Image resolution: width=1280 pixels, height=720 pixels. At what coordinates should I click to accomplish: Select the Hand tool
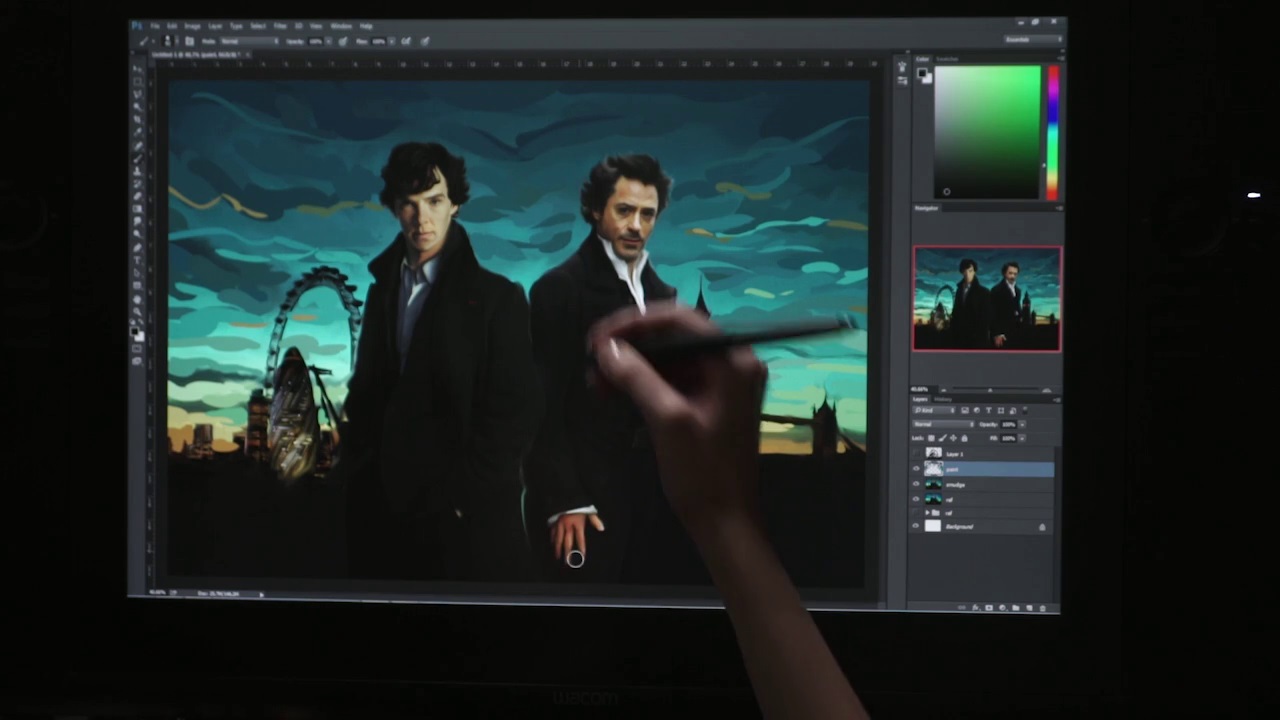click(137, 299)
